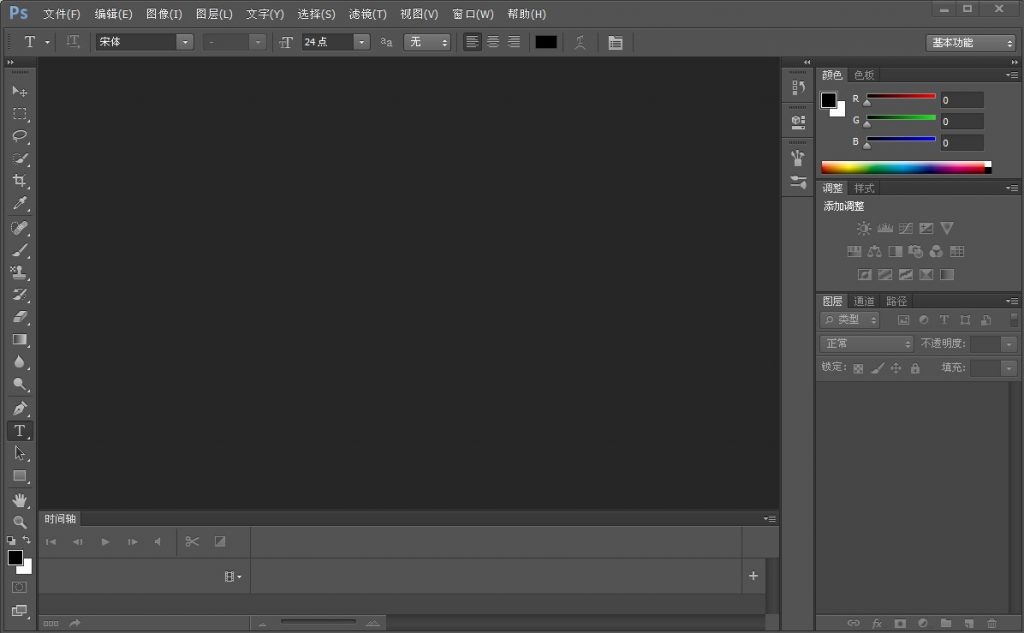
Task: Toggle the text orientation button
Action: [x=73, y=42]
